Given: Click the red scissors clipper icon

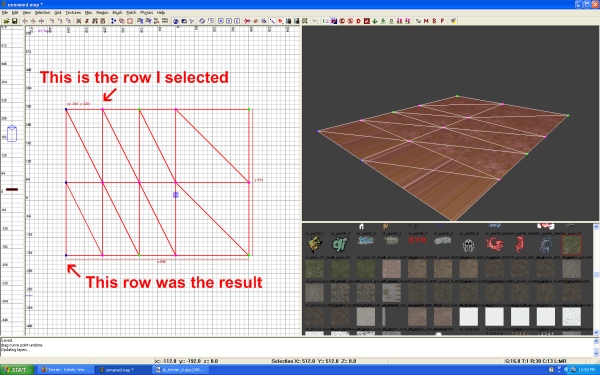Looking at the screenshot, I should tap(247, 21).
